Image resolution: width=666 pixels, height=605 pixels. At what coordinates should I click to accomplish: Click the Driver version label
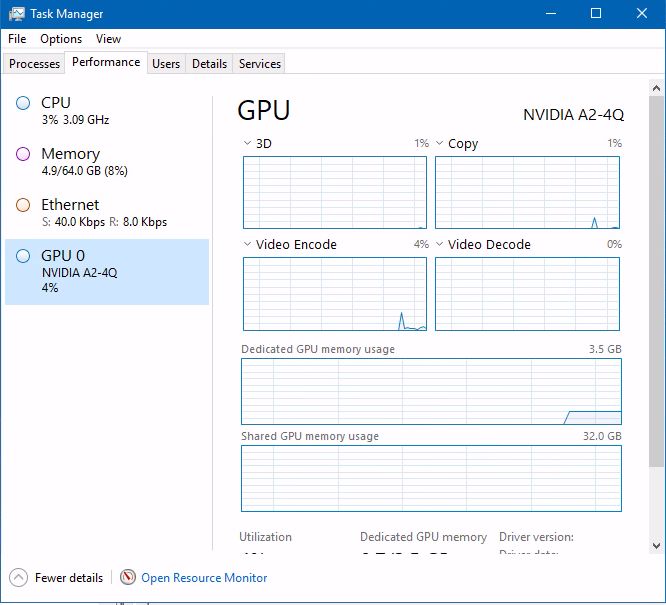[536, 537]
